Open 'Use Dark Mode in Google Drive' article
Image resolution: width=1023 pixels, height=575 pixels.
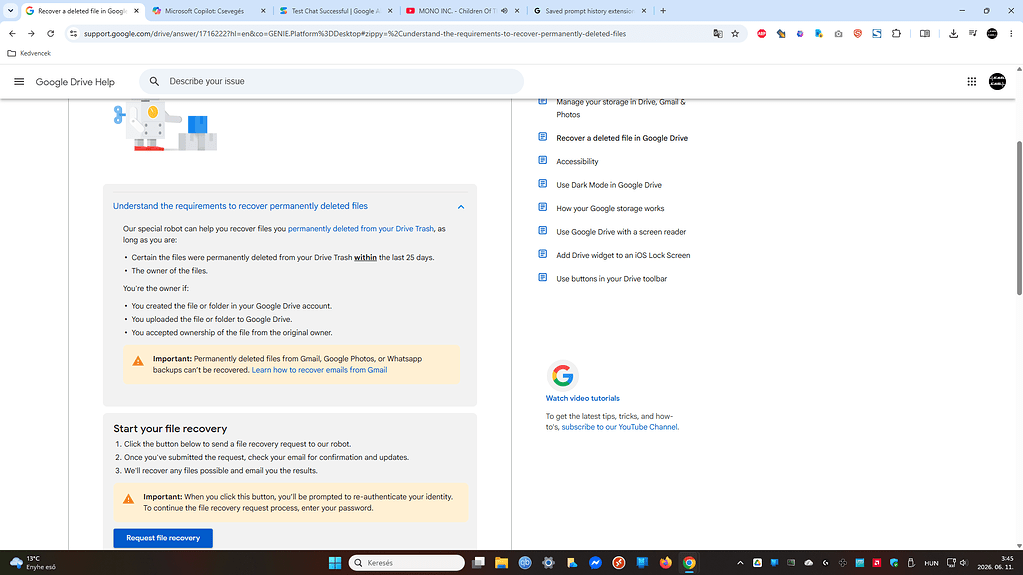pos(609,185)
